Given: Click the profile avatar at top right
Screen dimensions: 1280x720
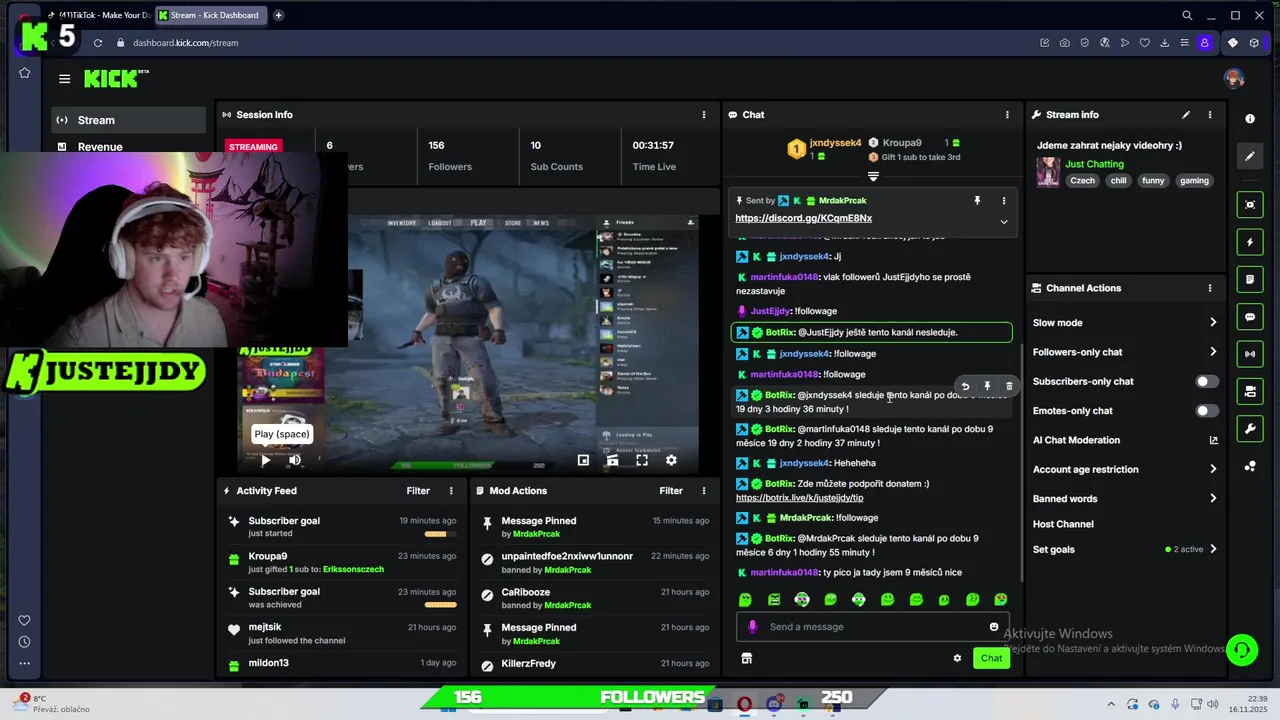Looking at the screenshot, I should pyautogui.click(x=1234, y=79).
